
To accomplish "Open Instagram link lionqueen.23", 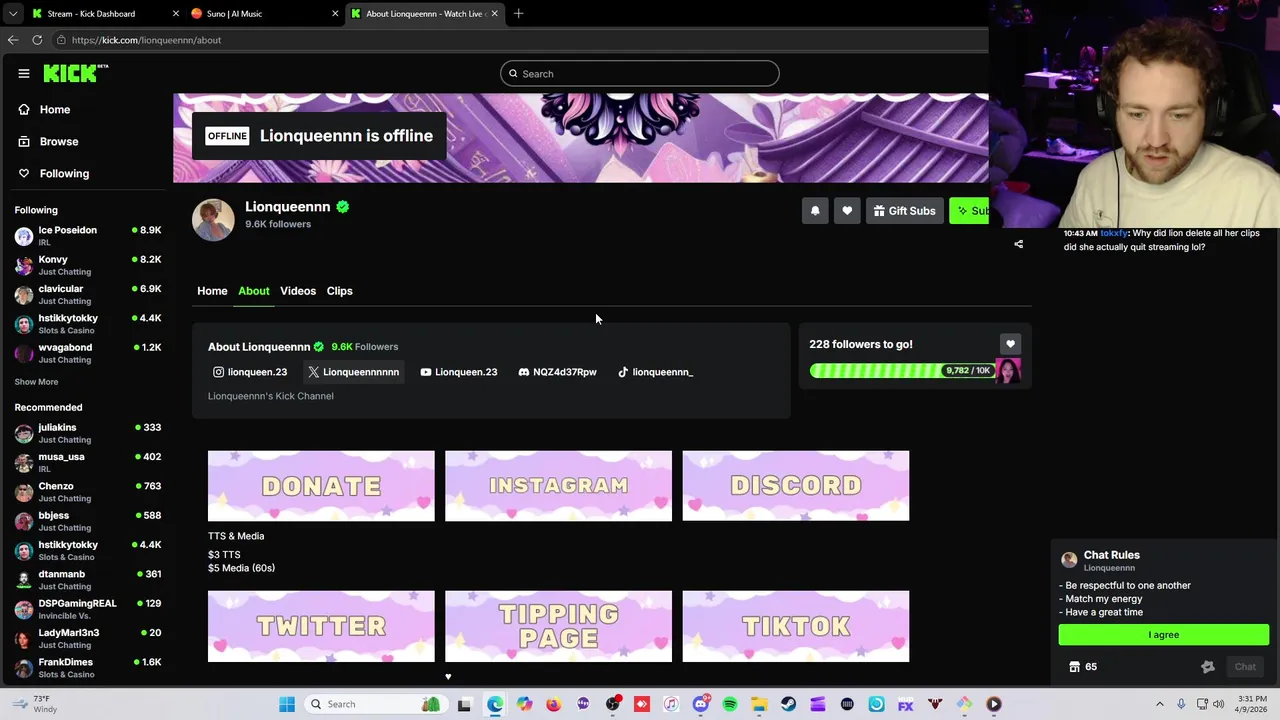I will [x=250, y=372].
